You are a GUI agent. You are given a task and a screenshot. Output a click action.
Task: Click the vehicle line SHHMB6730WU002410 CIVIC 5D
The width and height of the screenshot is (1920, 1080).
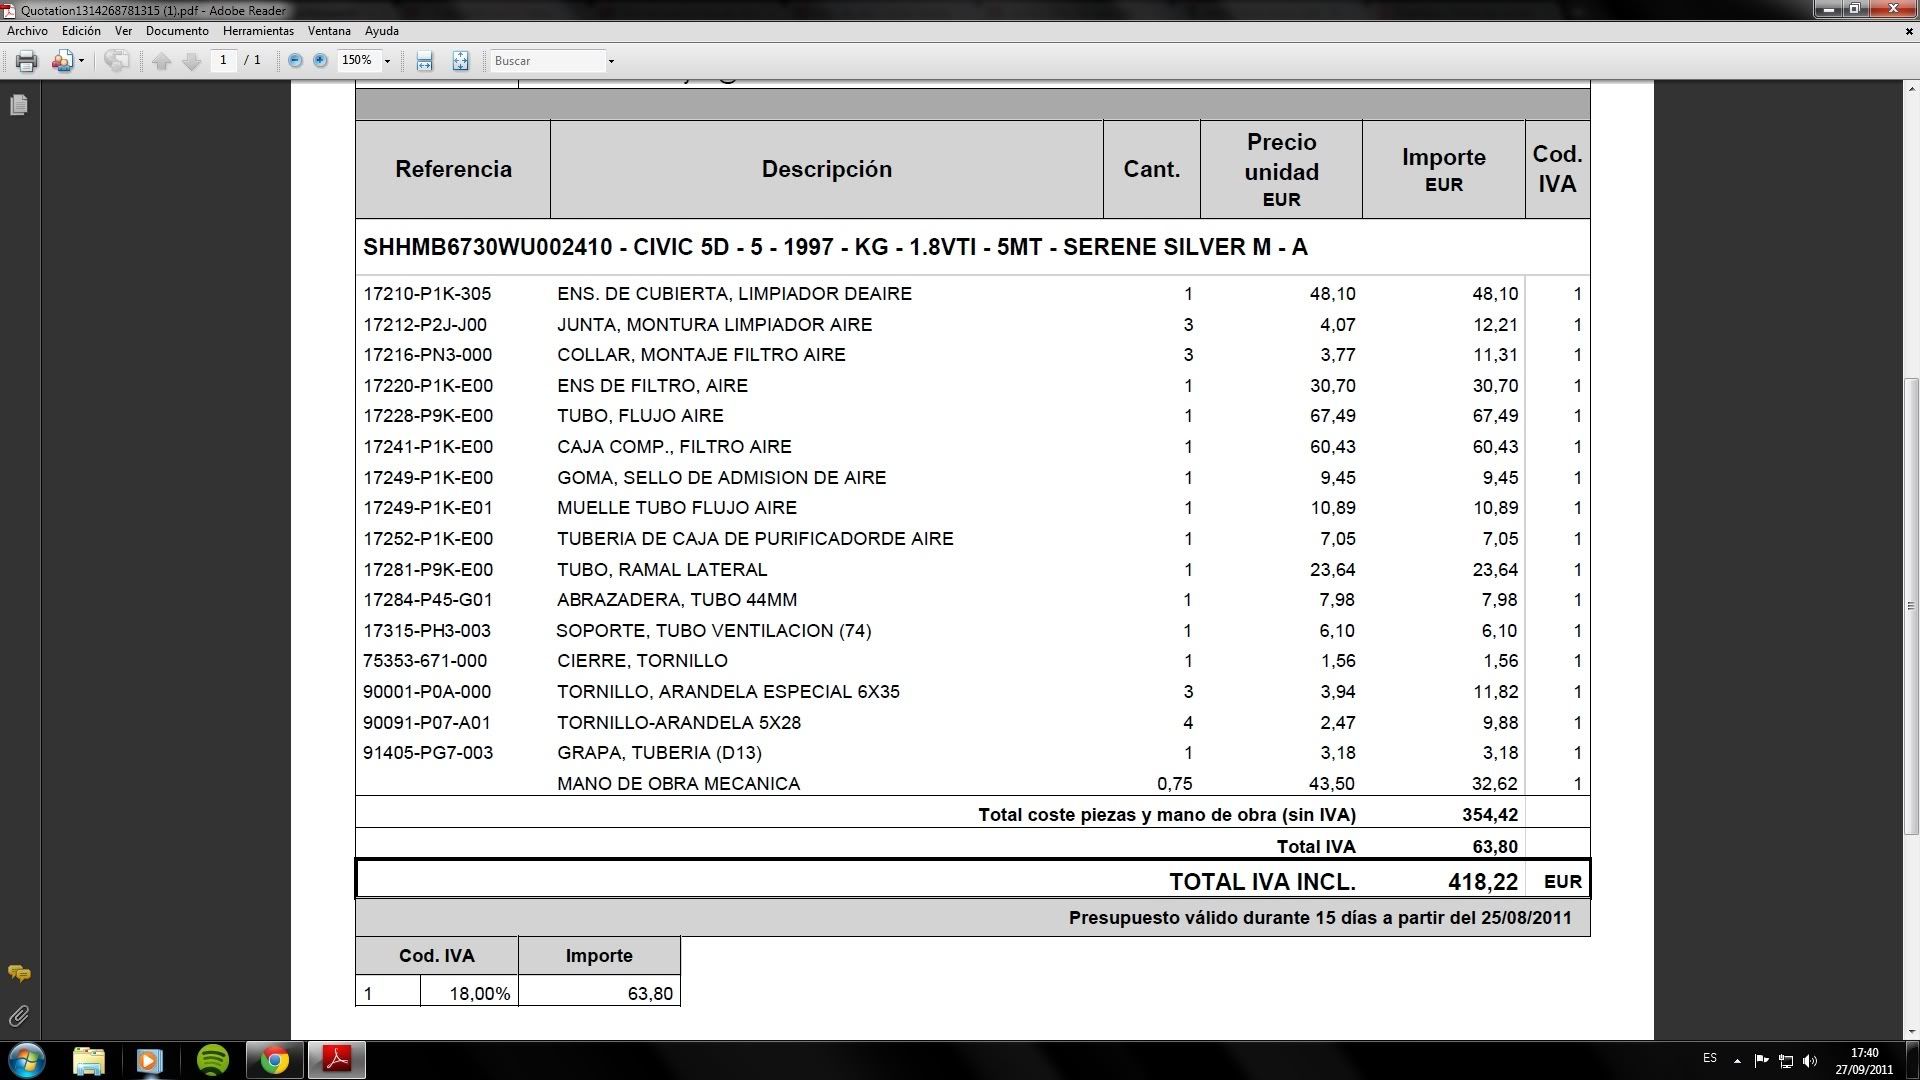click(835, 247)
